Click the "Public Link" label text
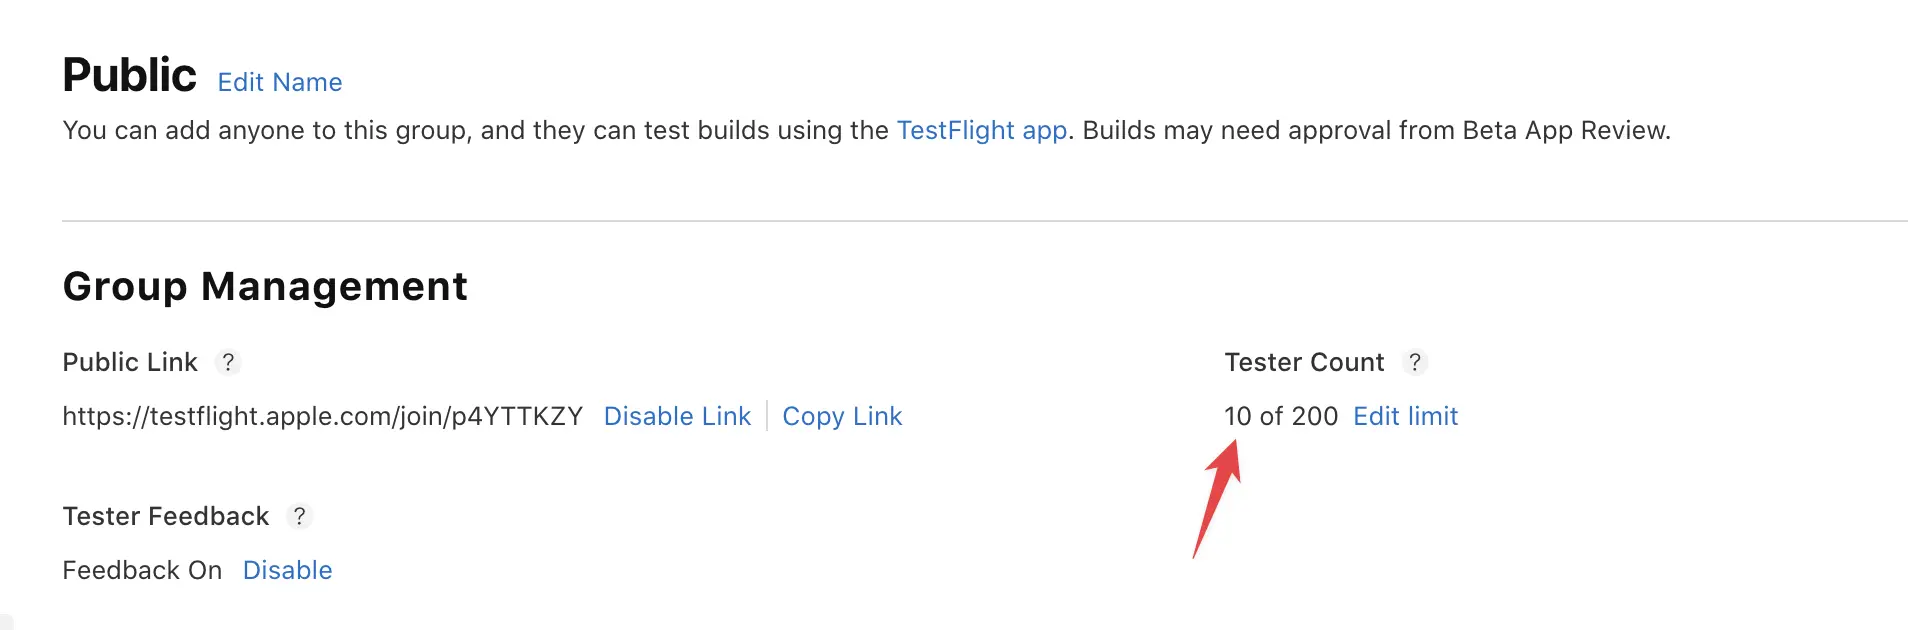 pos(130,362)
